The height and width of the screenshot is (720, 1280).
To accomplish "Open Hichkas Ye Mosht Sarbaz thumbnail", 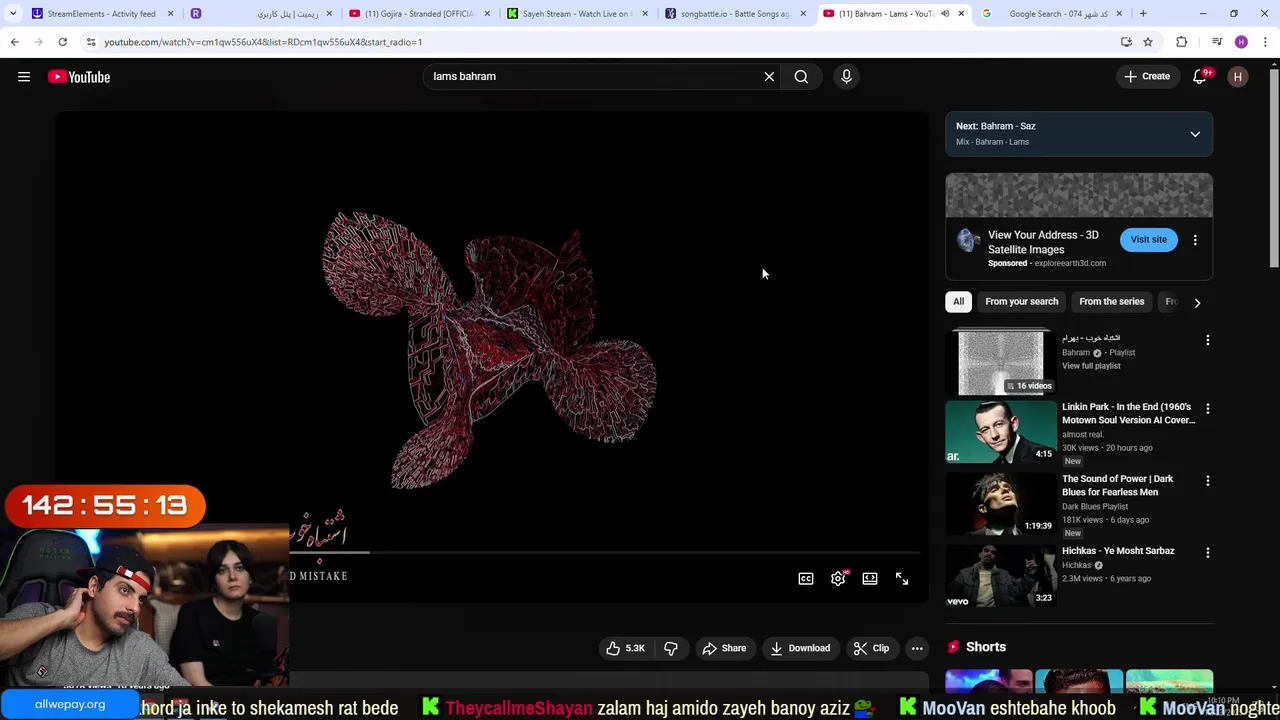I will (1001, 576).
